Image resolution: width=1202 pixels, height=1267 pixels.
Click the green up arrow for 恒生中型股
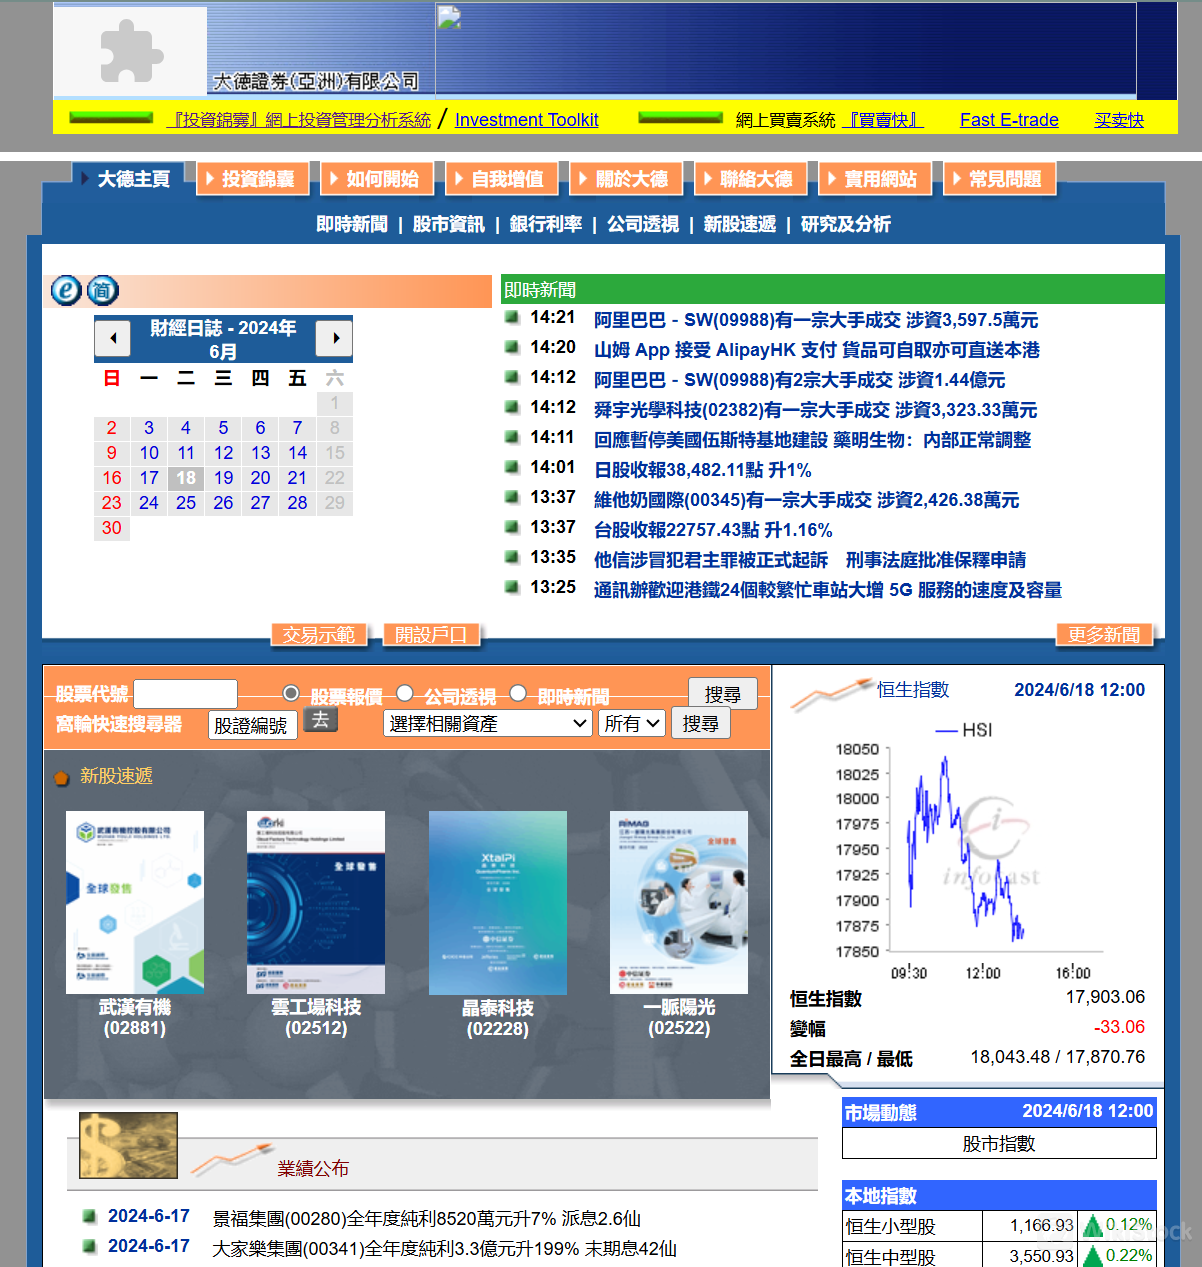pyautogui.click(x=1093, y=1256)
